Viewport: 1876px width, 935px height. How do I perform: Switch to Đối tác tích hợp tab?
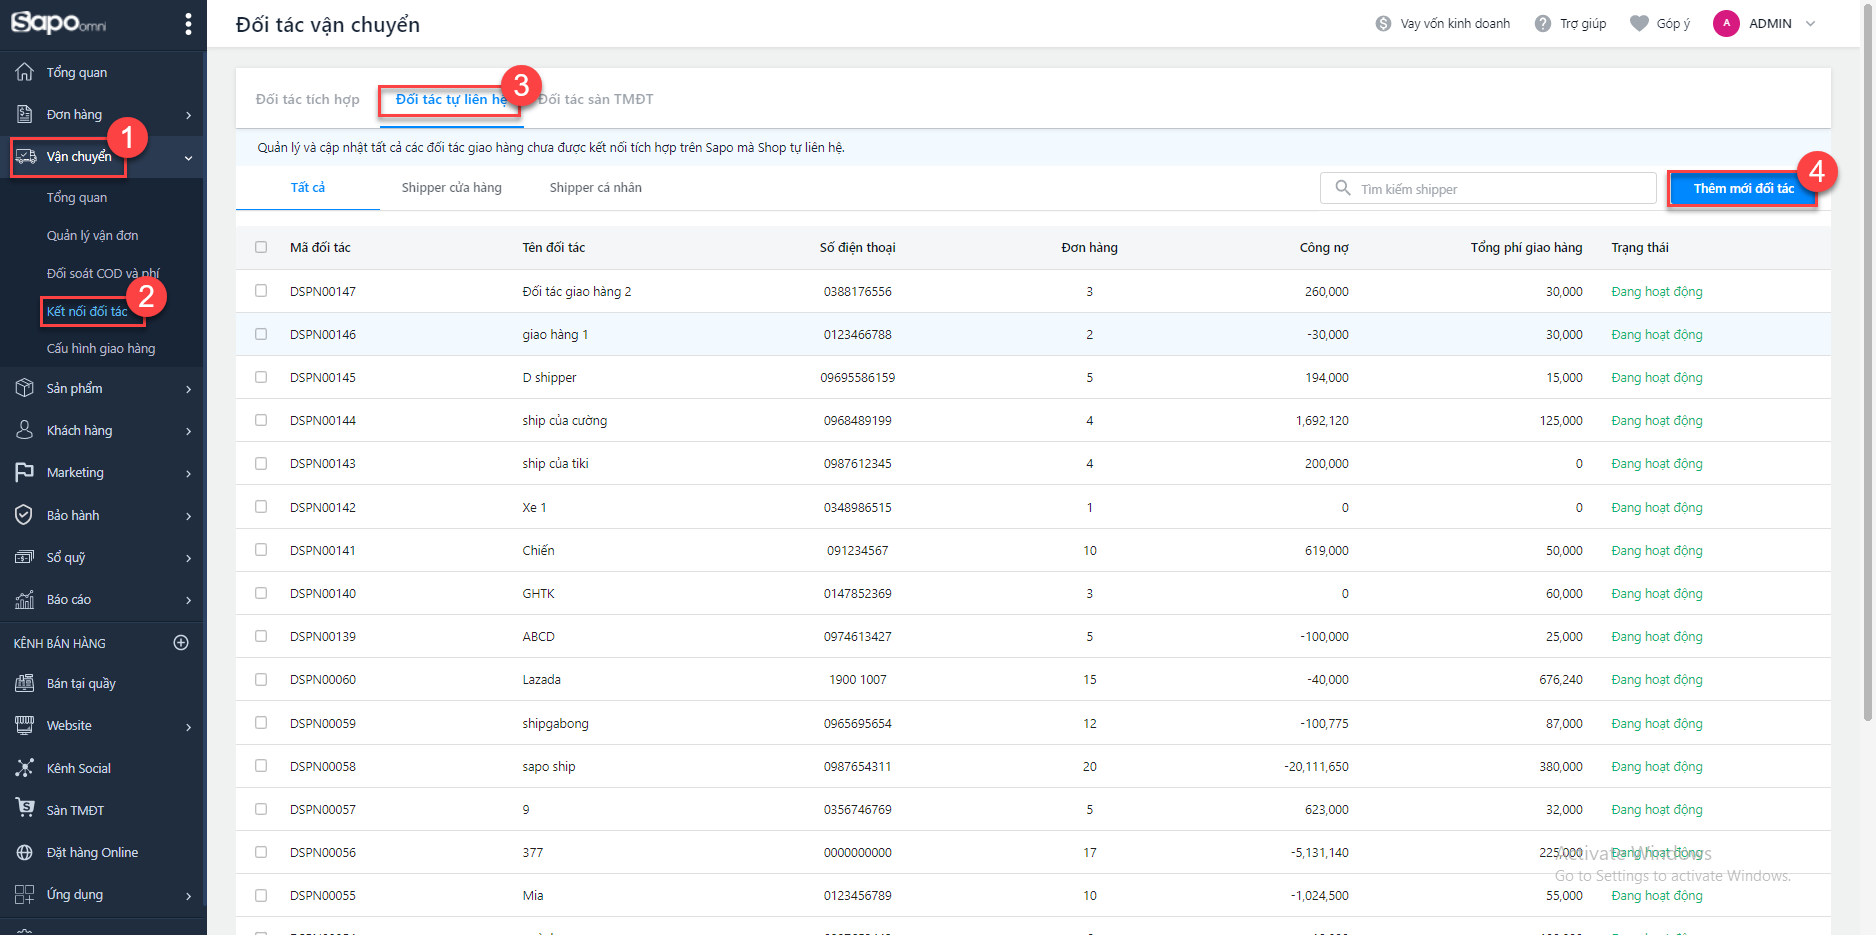tap(307, 99)
